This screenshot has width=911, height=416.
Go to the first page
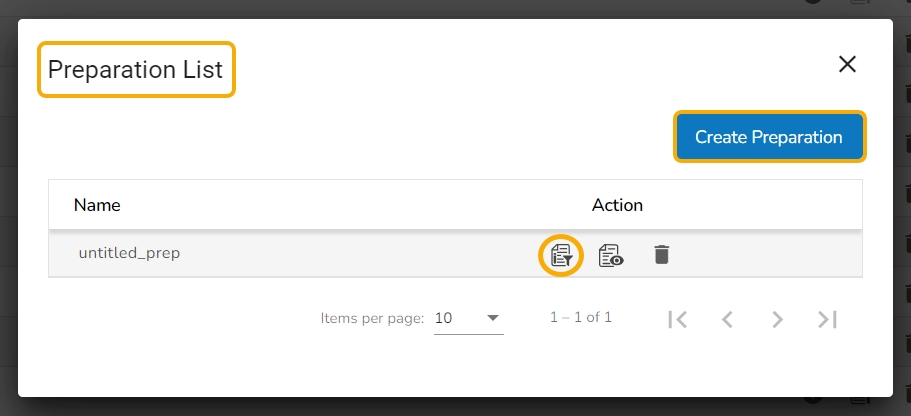pyautogui.click(x=678, y=319)
